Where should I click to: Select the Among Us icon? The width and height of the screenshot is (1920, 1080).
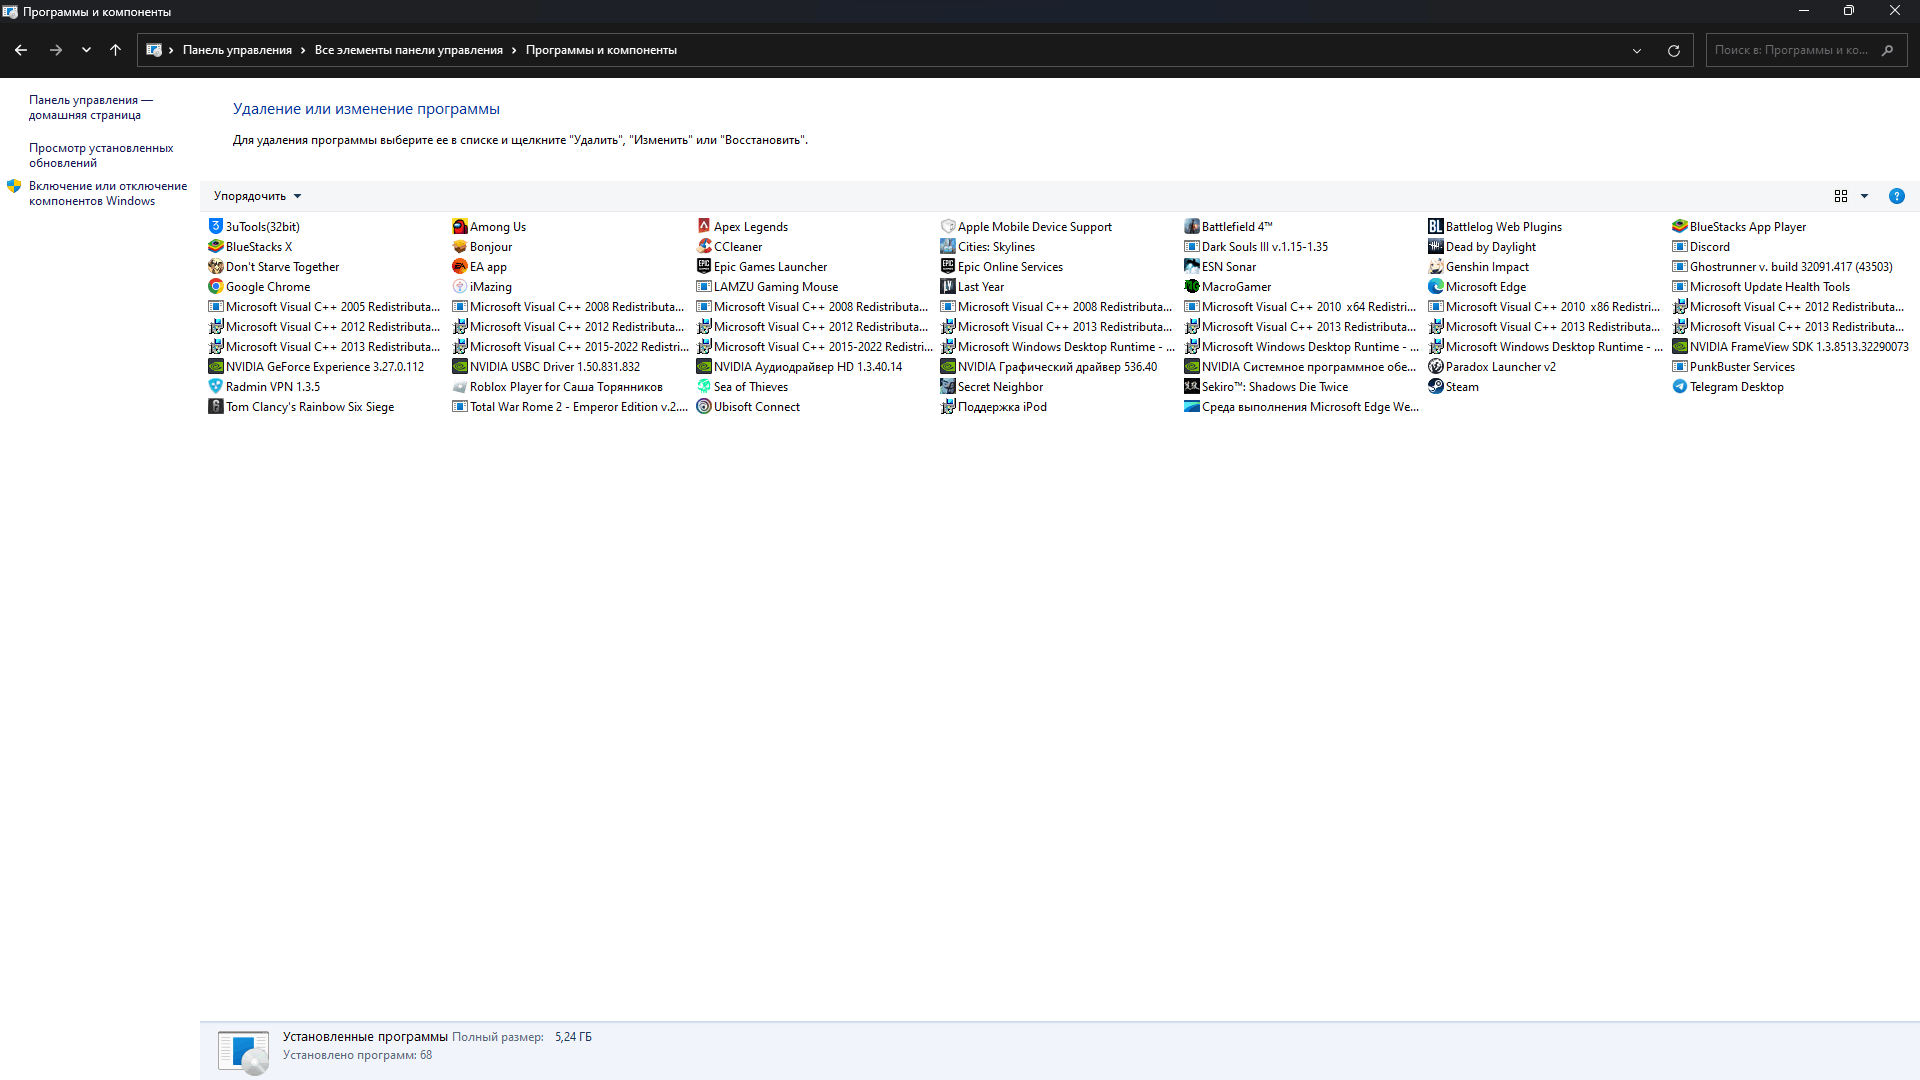459,226
